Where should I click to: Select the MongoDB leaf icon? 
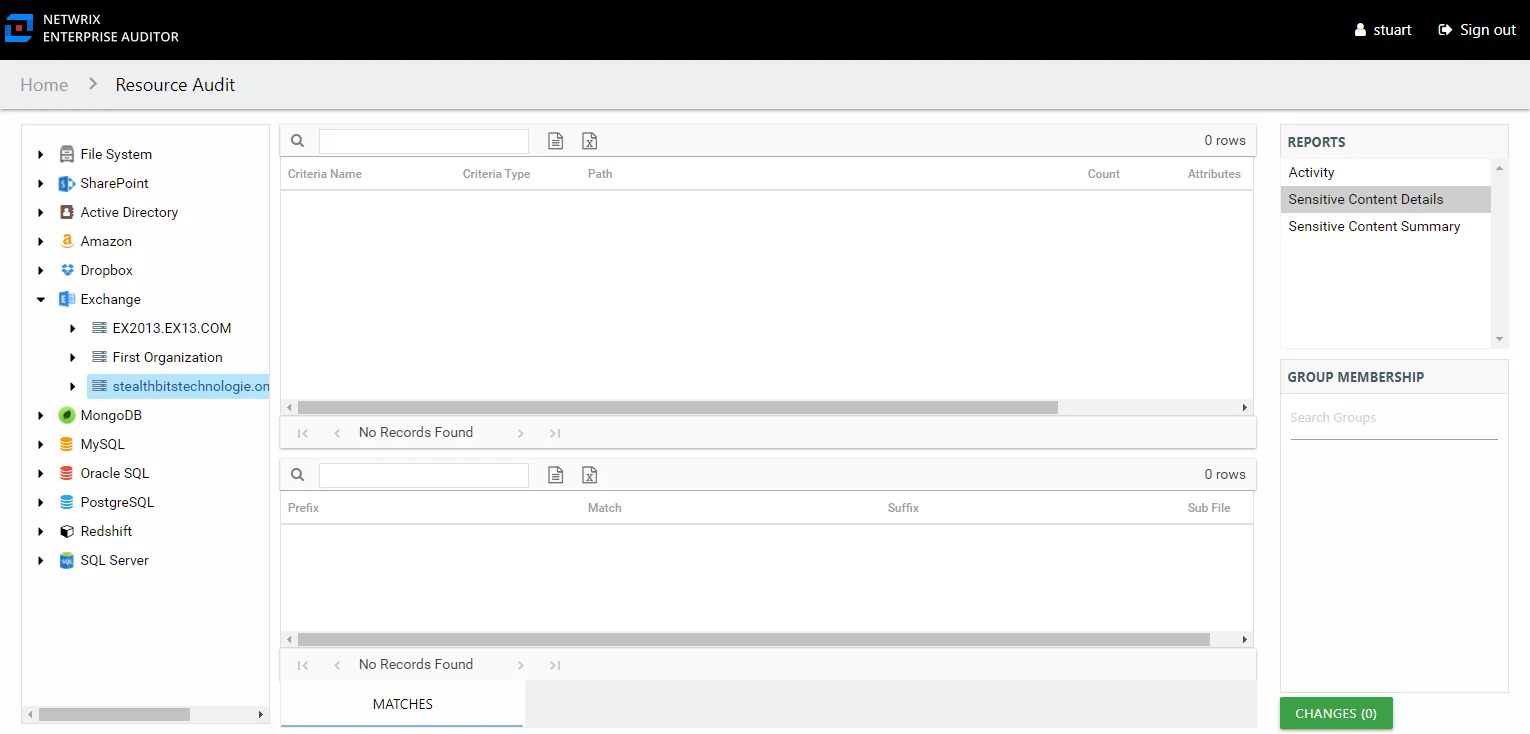click(x=67, y=415)
